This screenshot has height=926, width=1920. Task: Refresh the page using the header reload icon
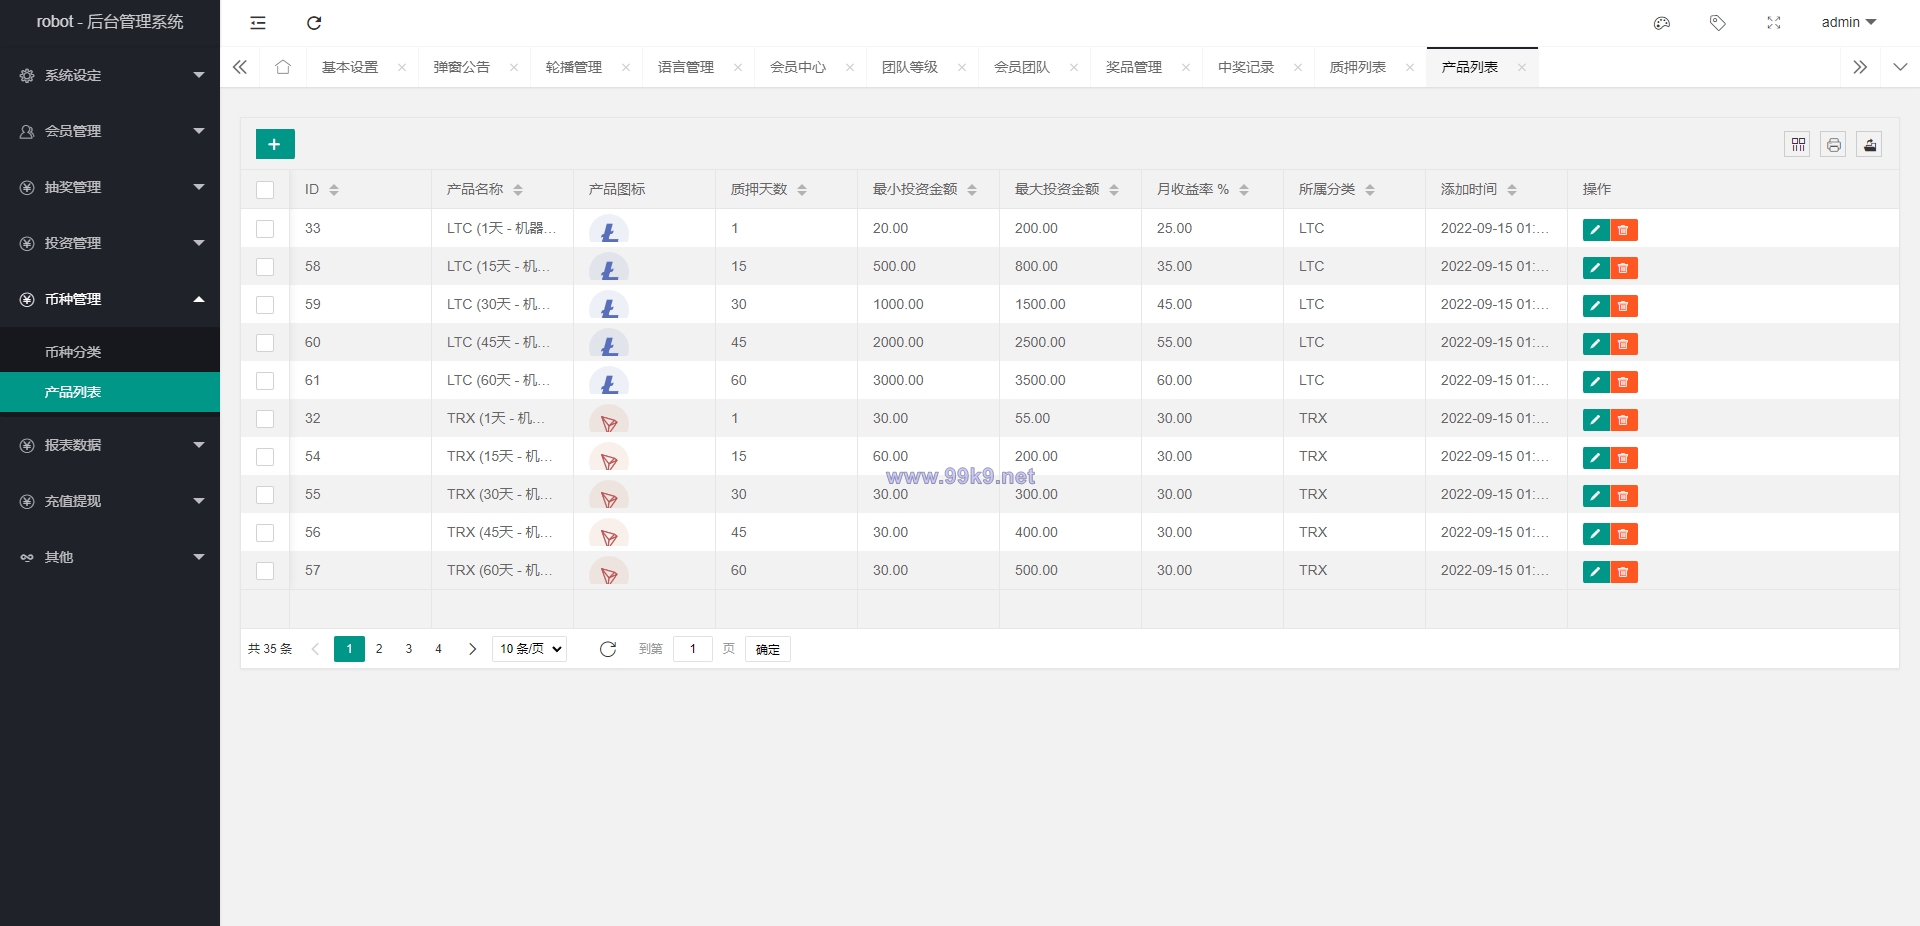click(314, 23)
